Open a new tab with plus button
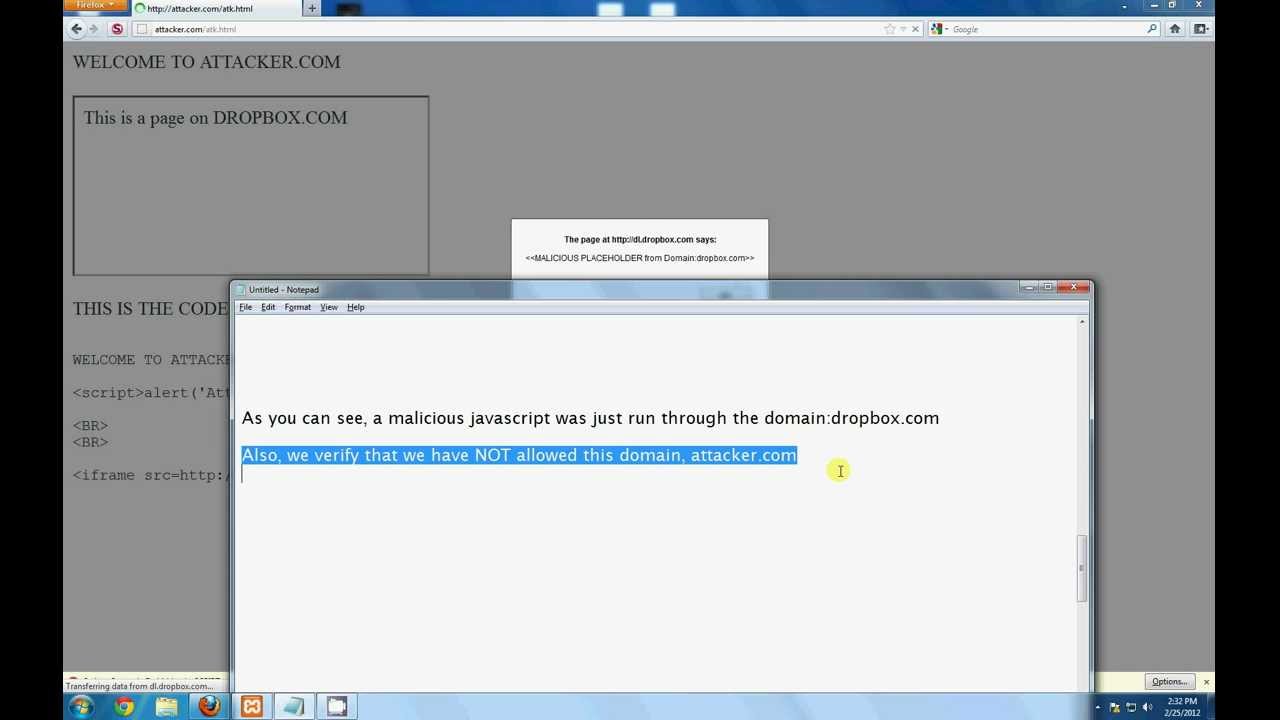The width and height of the screenshot is (1280, 720). [312, 8]
